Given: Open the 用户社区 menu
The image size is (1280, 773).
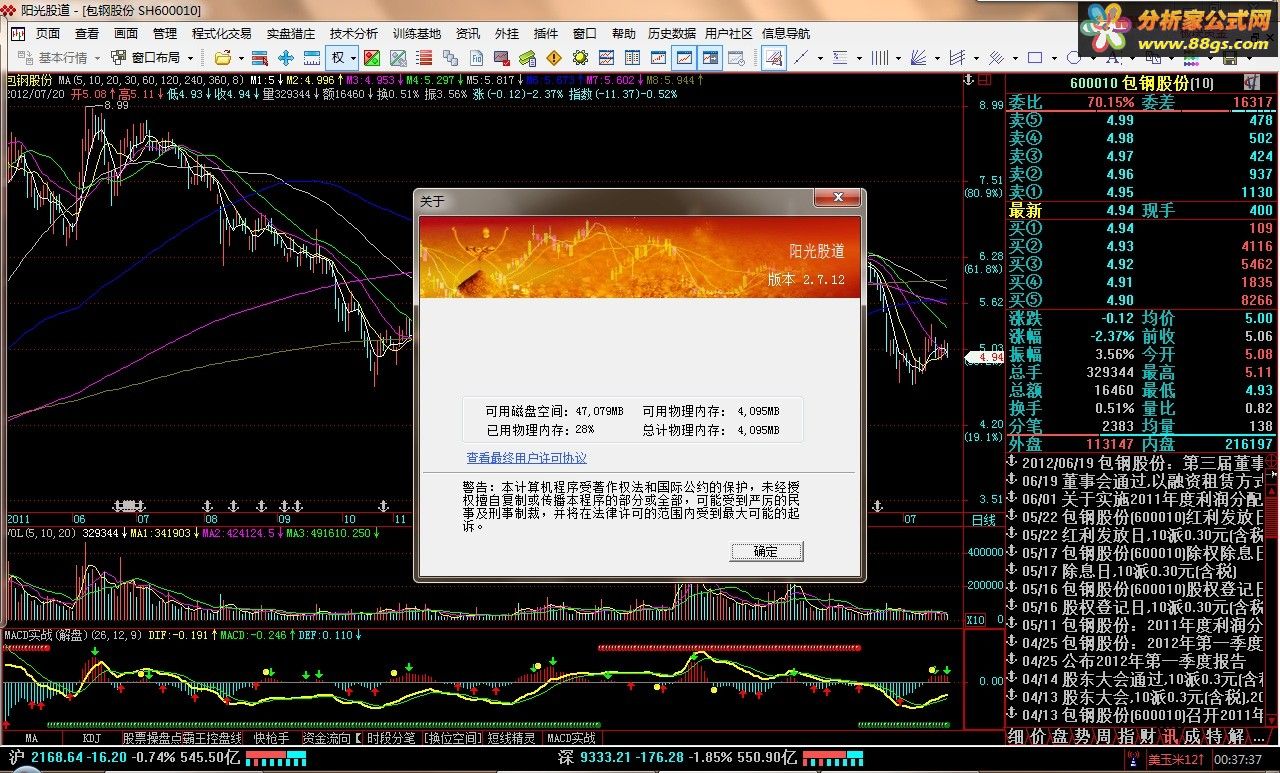Looking at the screenshot, I should click(729, 33).
